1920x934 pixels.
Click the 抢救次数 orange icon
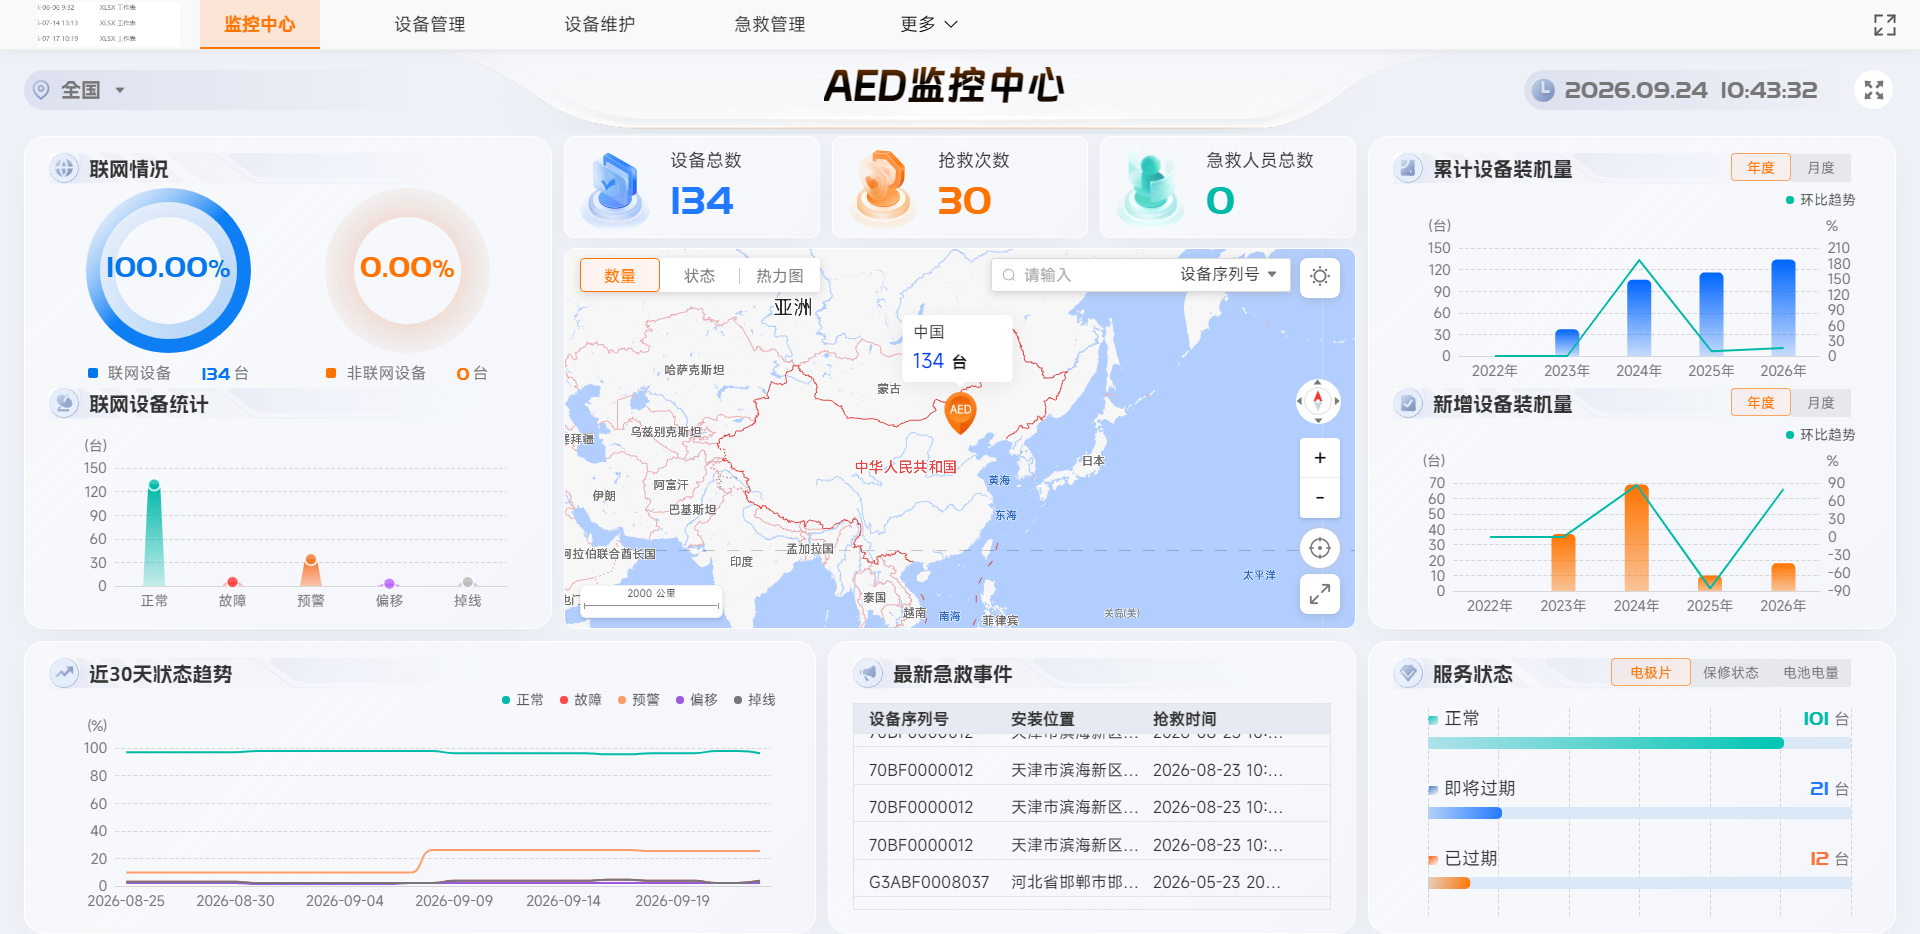pyautogui.click(x=882, y=187)
